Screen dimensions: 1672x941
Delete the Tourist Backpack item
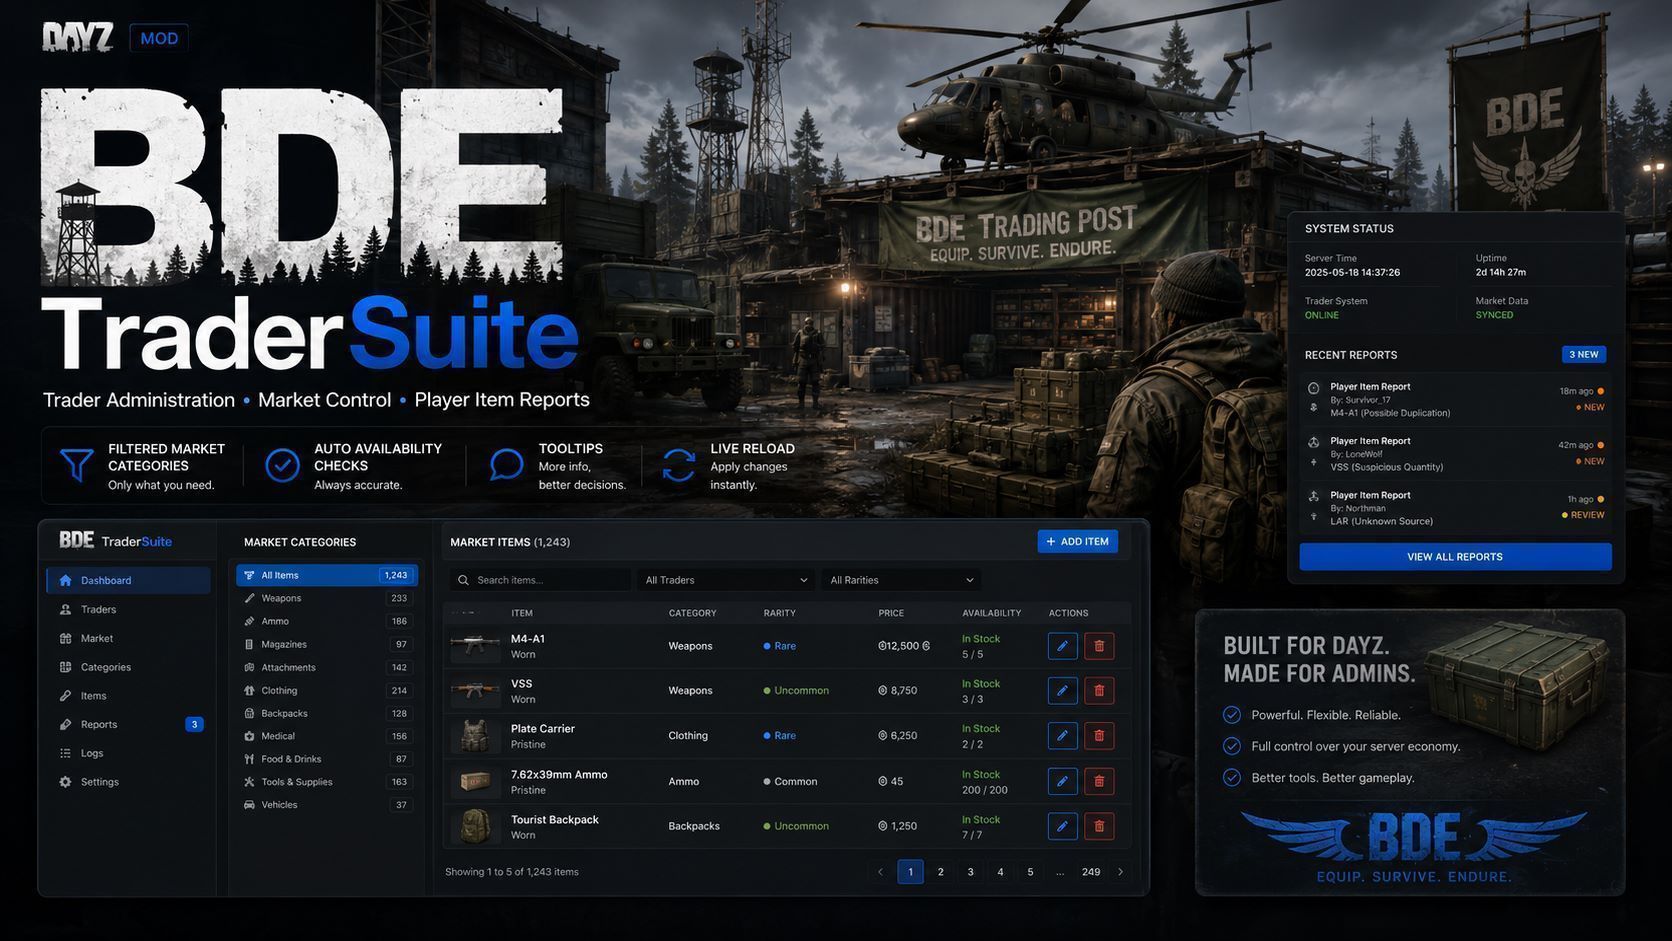pyautogui.click(x=1099, y=826)
